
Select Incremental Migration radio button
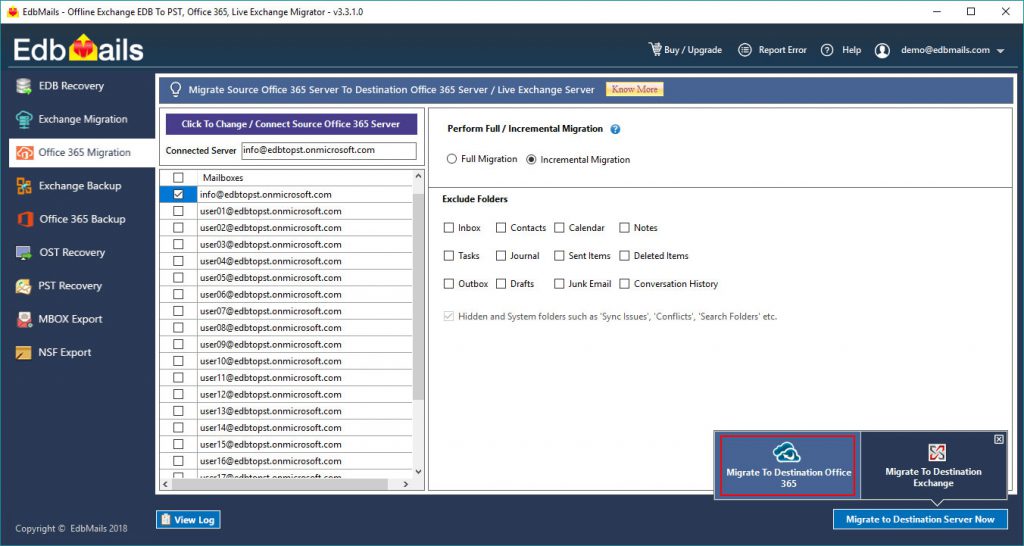[531, 159]
